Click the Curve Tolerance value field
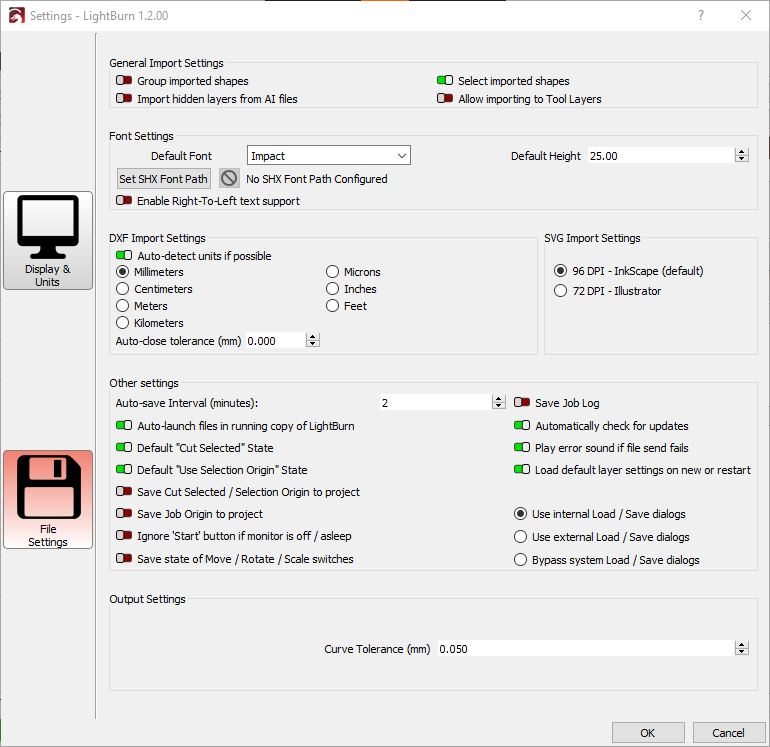This screenshot has width=770, height=747. coord(586,649)
